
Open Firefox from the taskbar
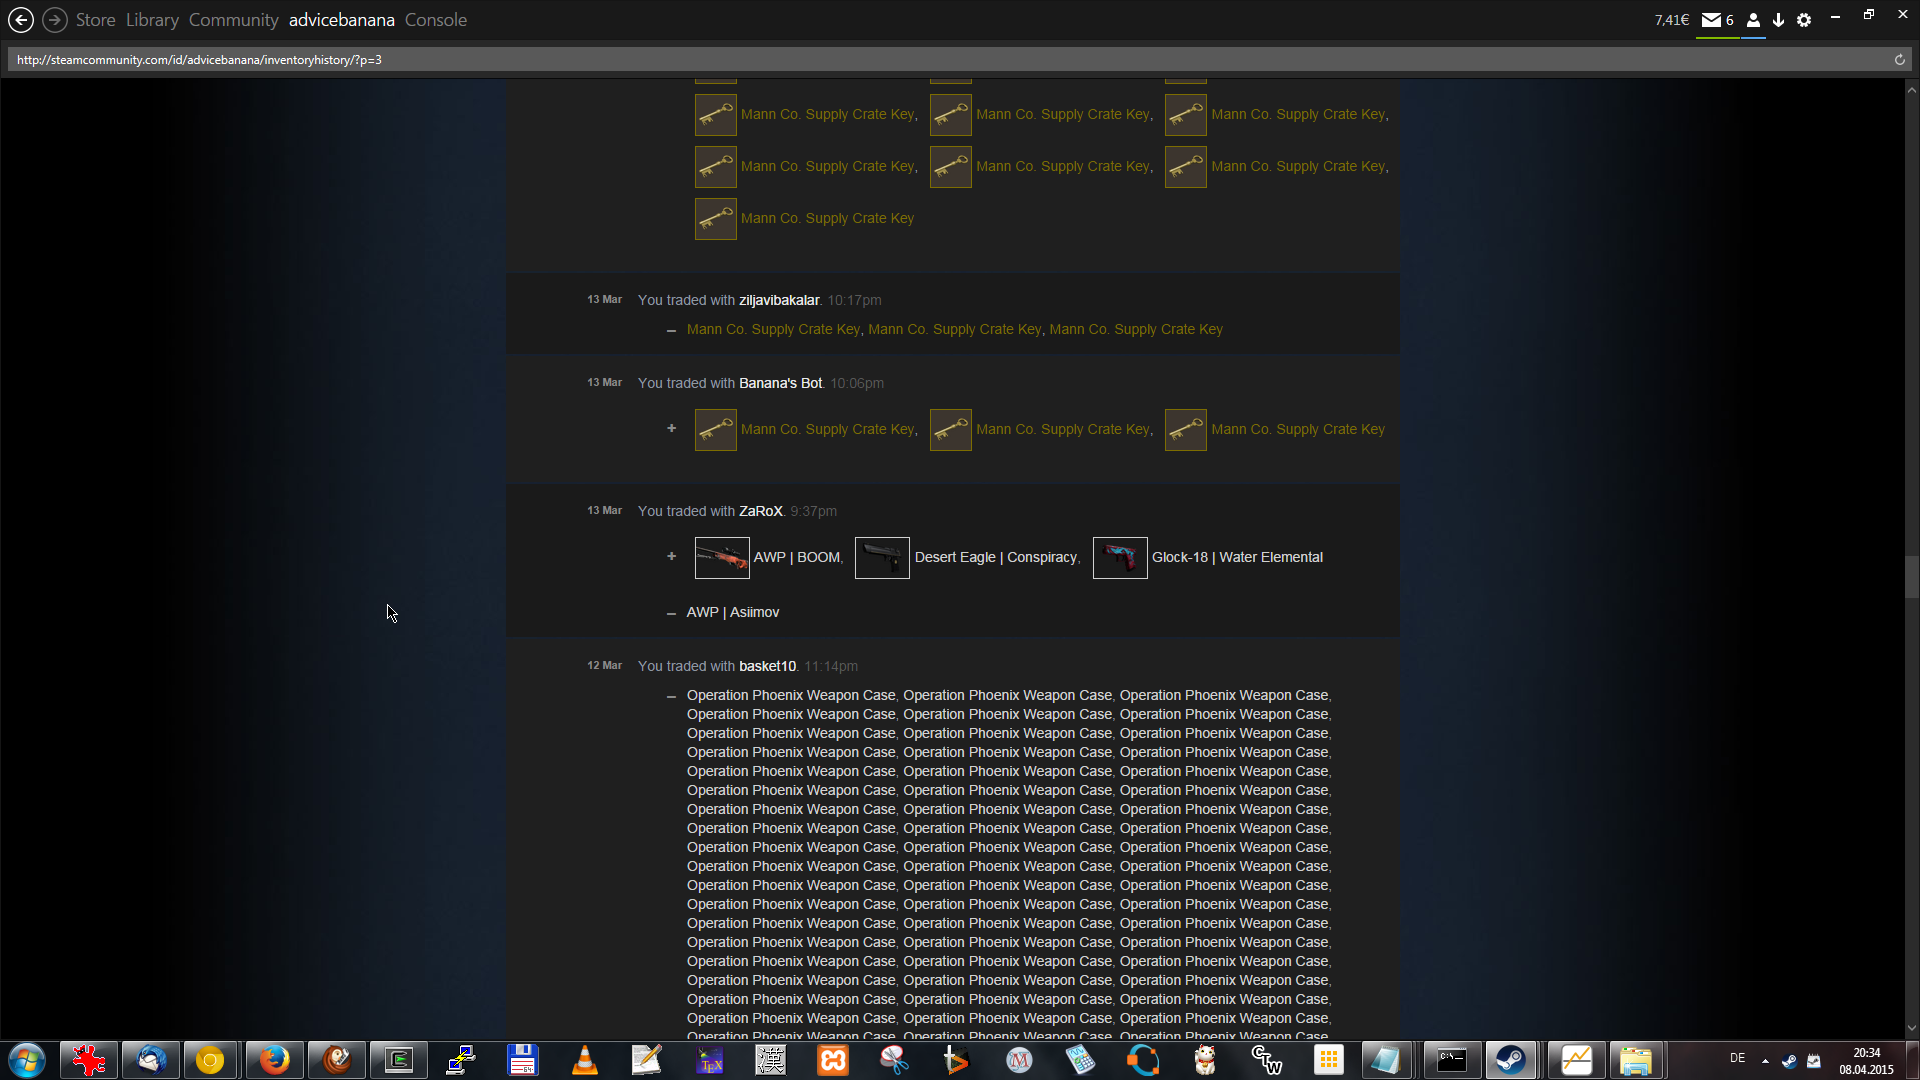tap(273, 1060)
